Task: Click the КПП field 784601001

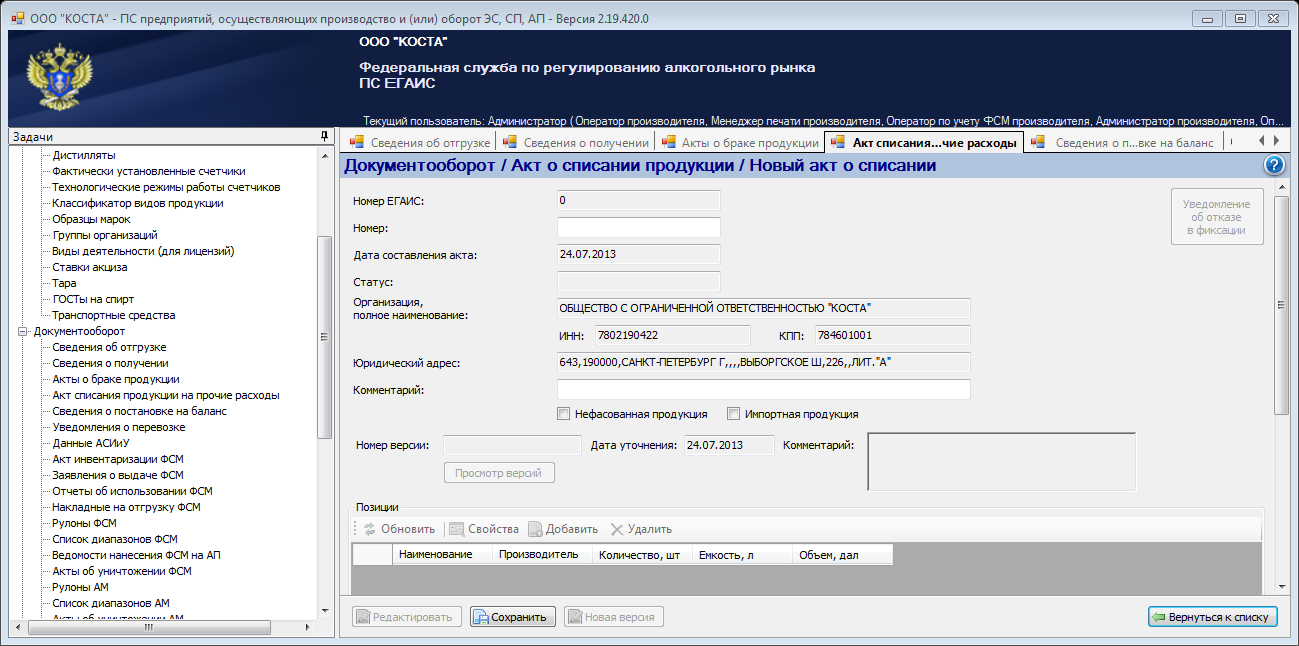Action: coord(892,335)
